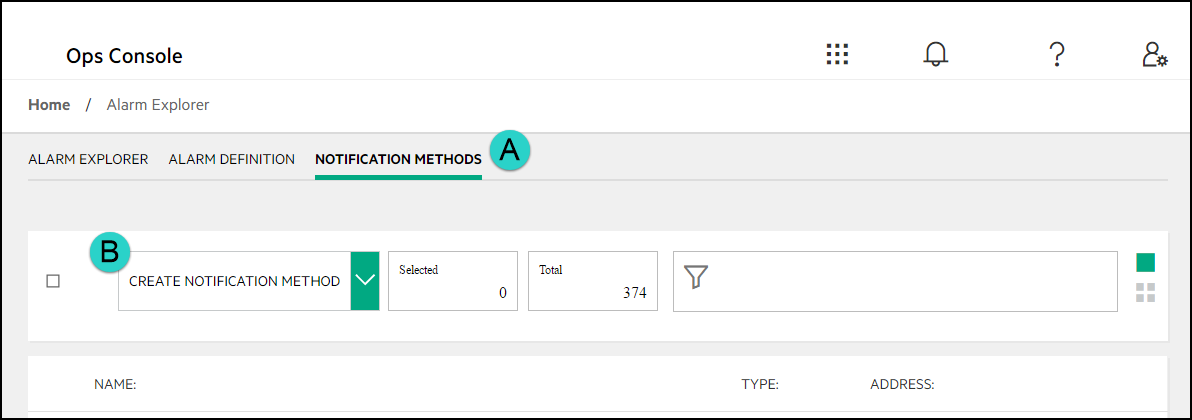Click the Alarm Explorer breadcrumb
Image resolution: width=1192 pixels, height=420 pixels.
point(158,104)
